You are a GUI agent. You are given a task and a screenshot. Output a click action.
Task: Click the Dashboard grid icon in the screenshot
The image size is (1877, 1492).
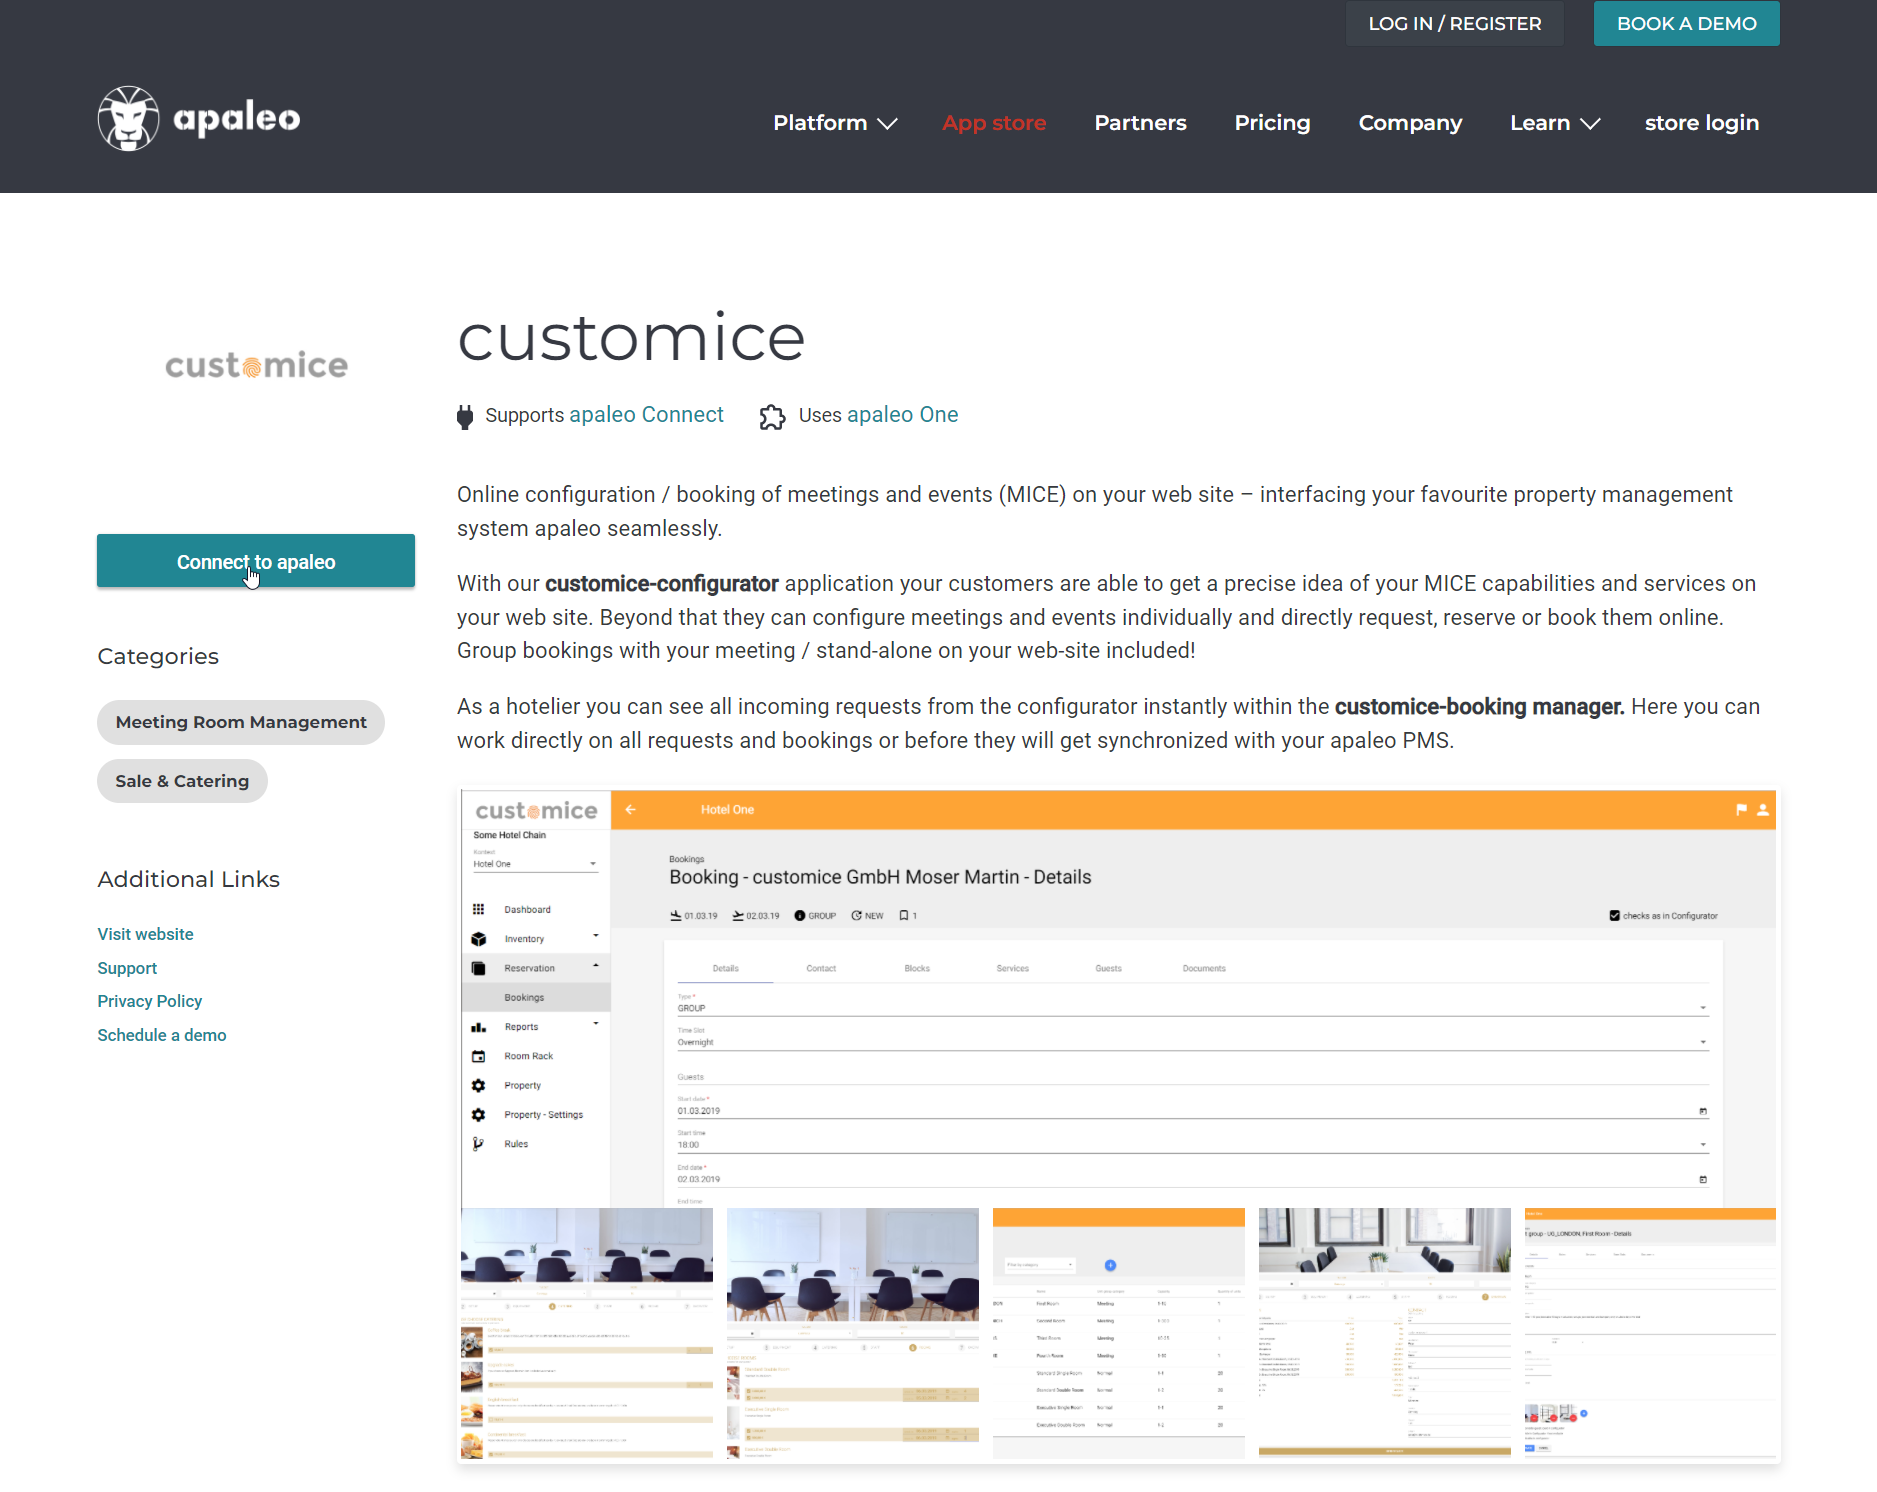[479, 909]
